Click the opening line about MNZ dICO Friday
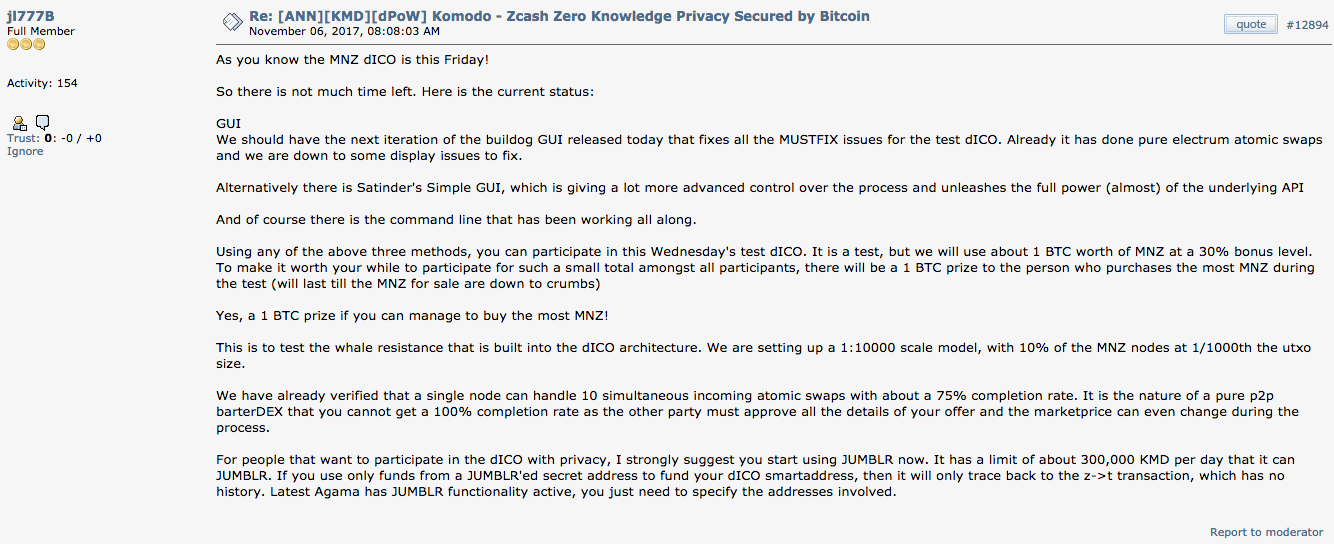 point(353,60)
